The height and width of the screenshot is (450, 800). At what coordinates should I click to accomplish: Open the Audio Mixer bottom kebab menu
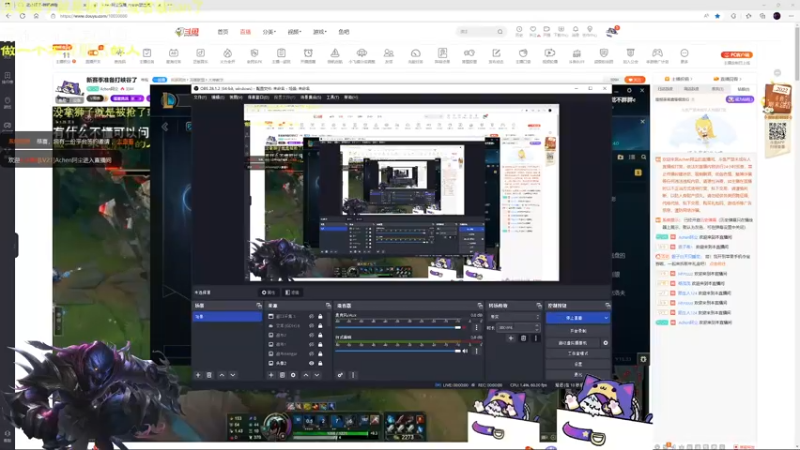(353, 375)
